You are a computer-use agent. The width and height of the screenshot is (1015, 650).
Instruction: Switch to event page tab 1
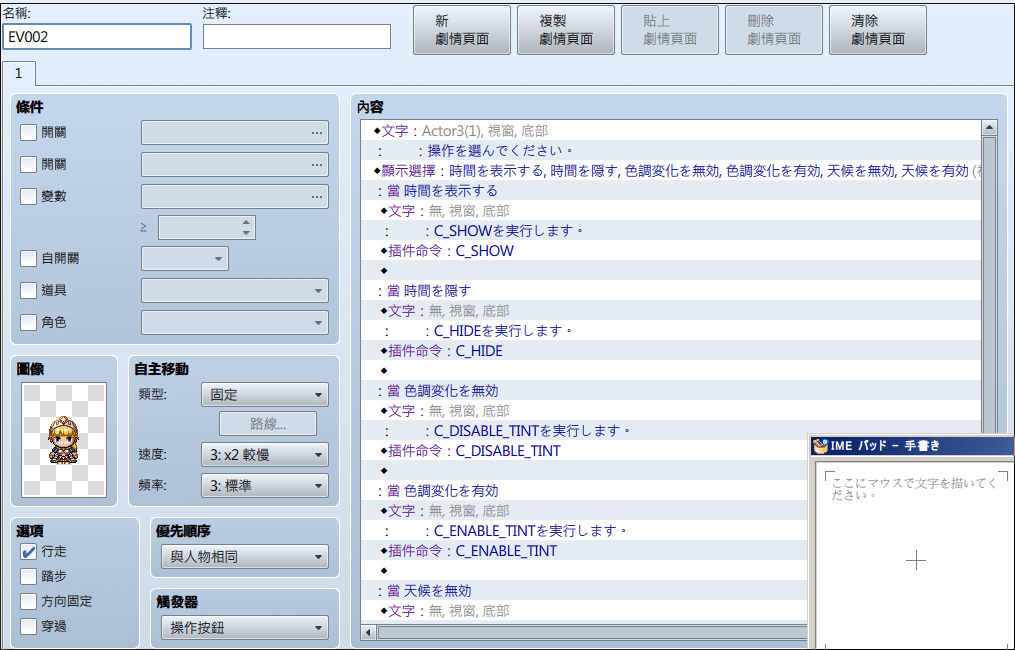point(19,73)
